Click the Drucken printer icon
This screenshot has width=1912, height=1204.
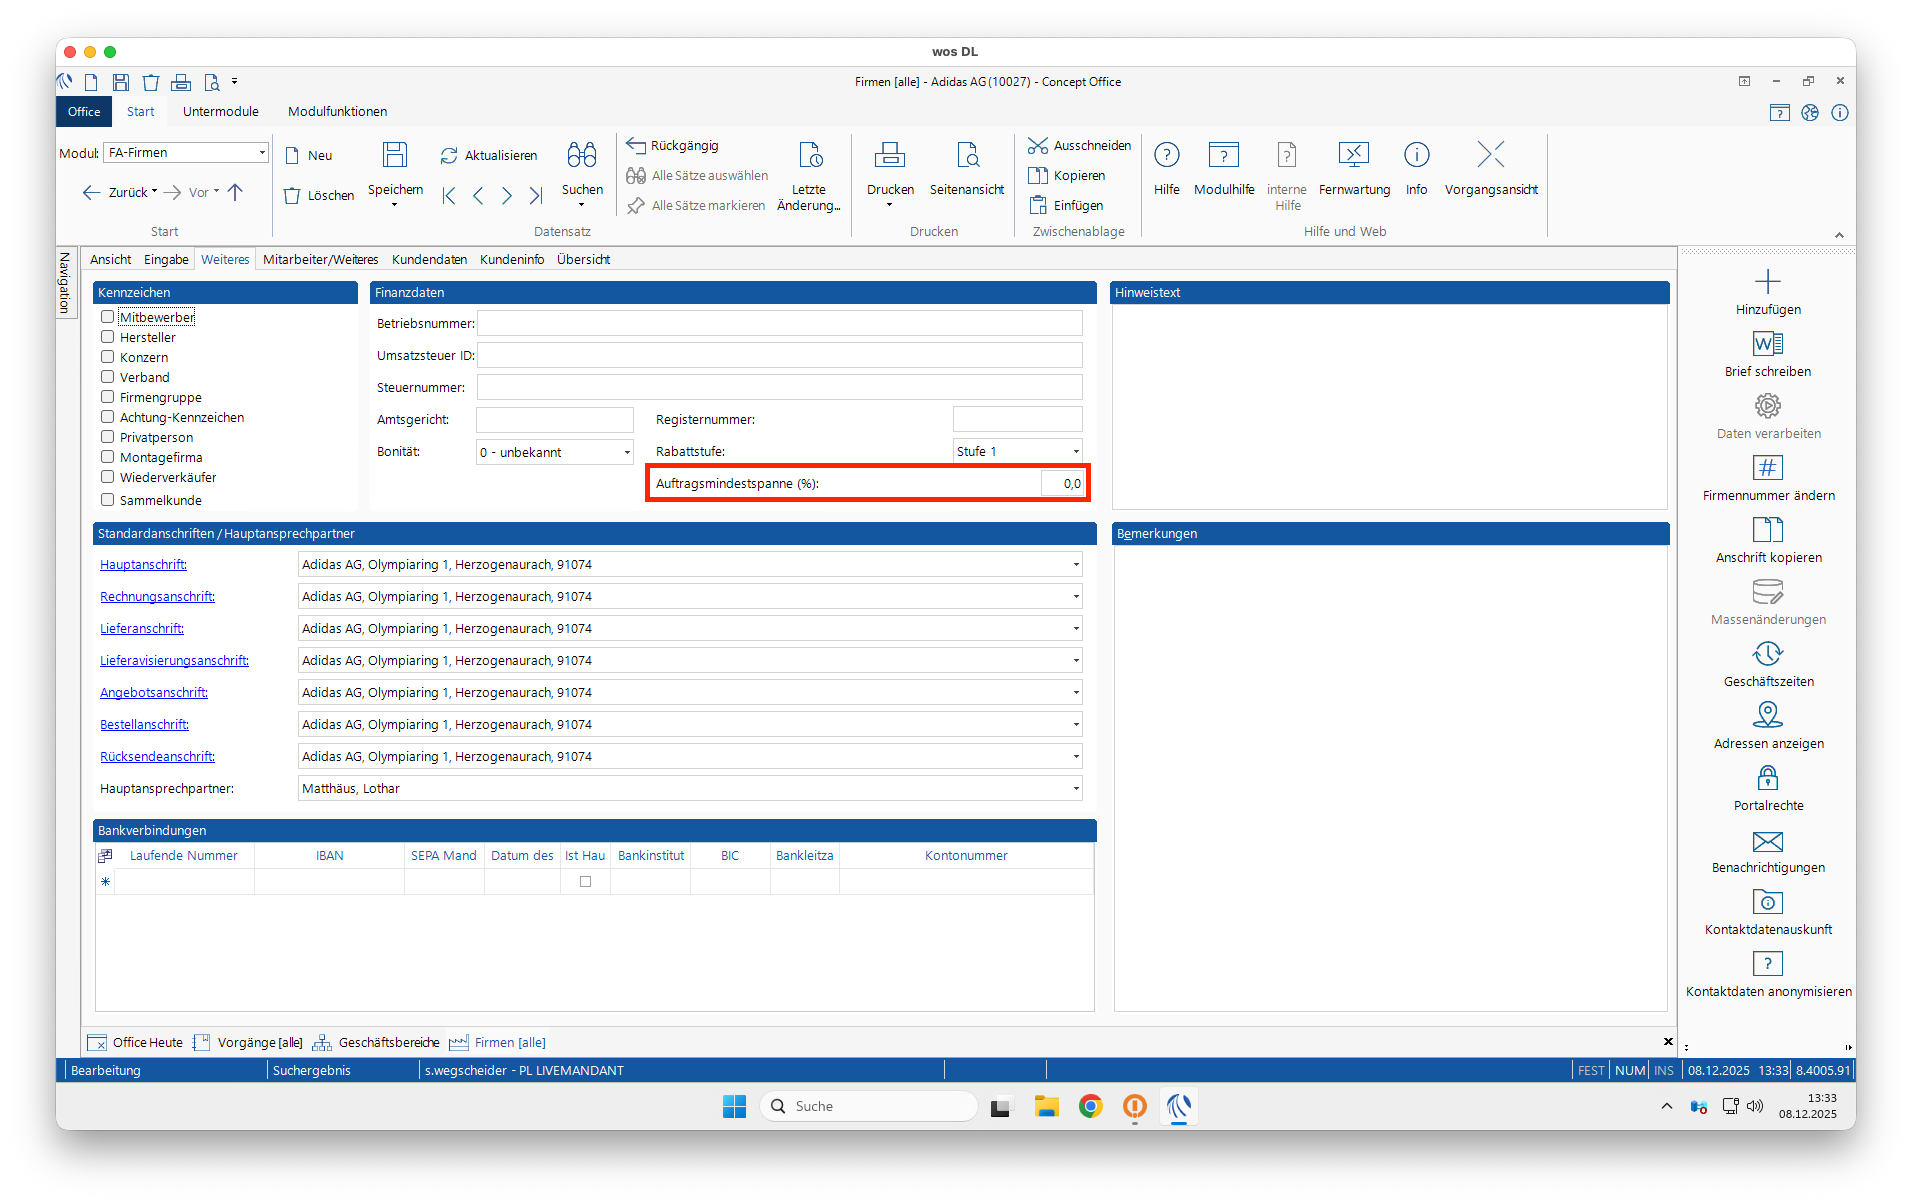coord(889,156)
